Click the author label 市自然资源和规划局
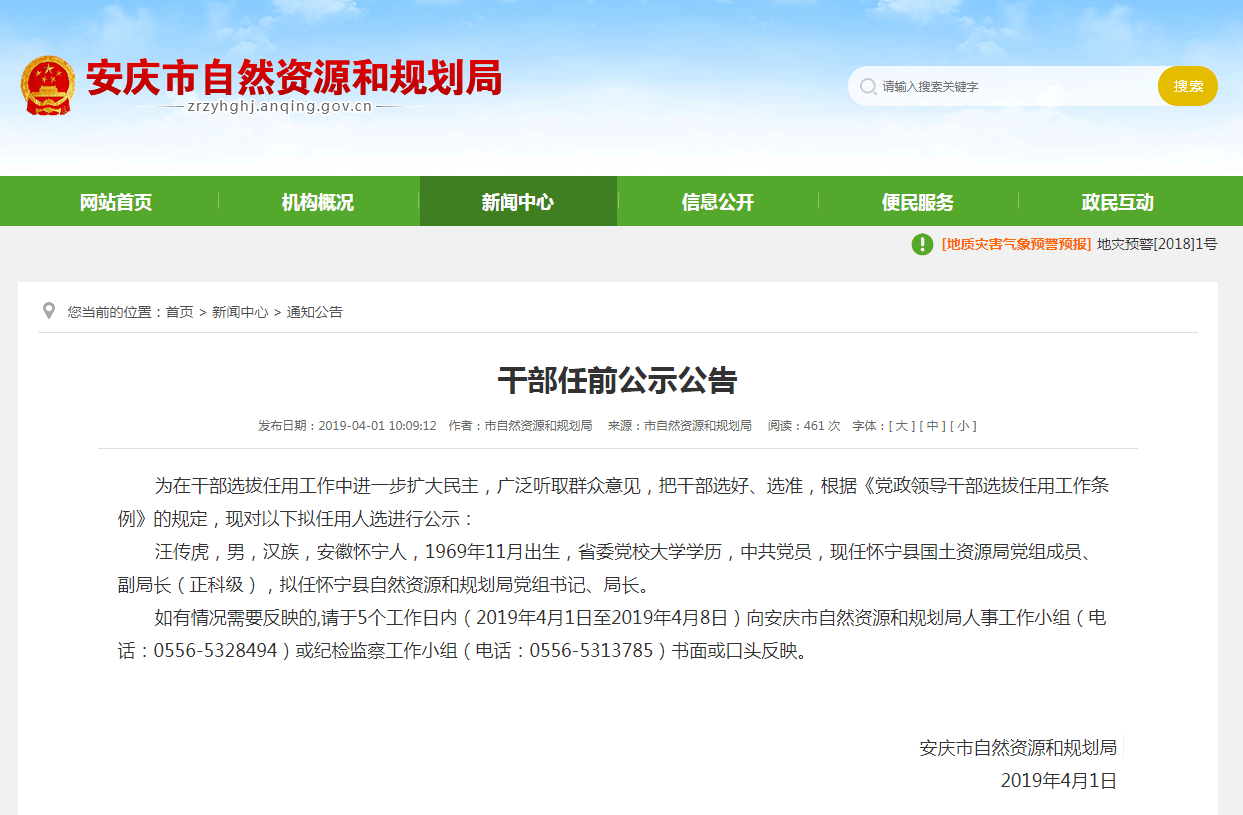1243x815 pixels. [538, 426]
